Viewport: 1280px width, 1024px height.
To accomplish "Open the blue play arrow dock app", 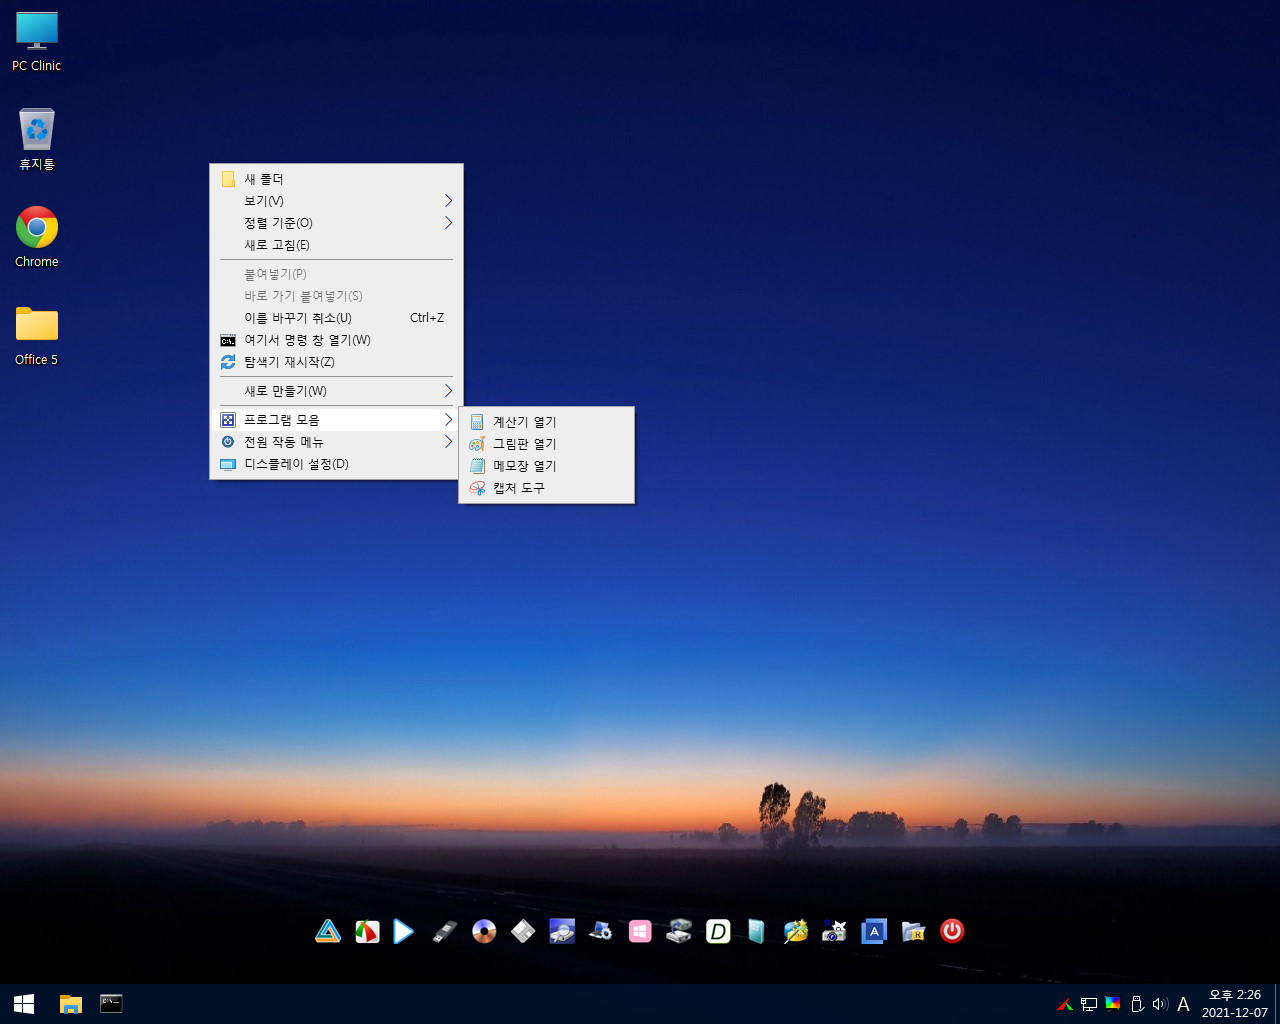I will [x=404, y=932].
